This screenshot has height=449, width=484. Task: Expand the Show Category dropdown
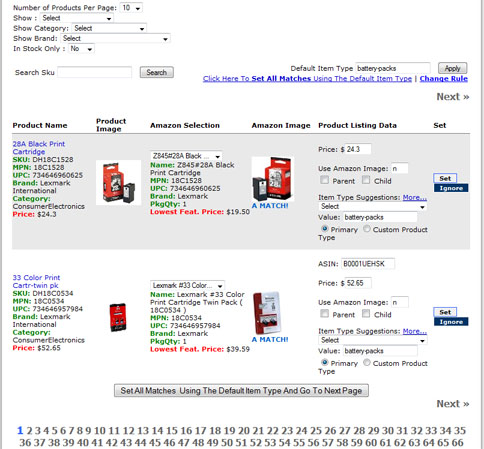tap(109, 28)
